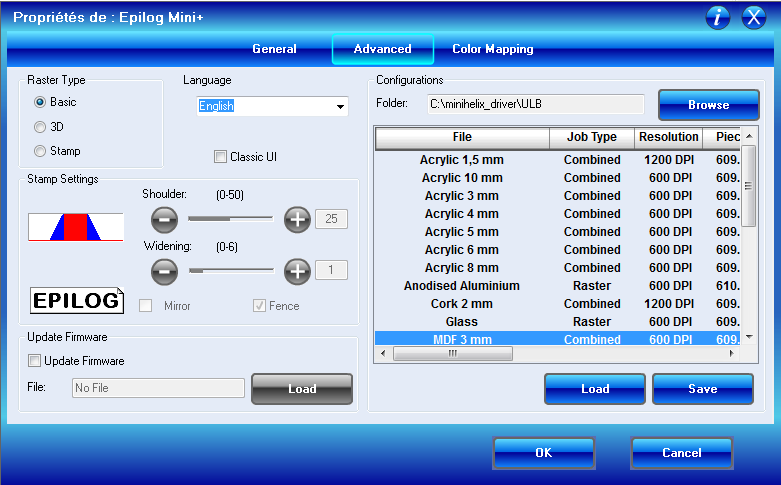The image size is (781, 485).
Task: Click Raster job type in Glass row
Action: (592, 322)
